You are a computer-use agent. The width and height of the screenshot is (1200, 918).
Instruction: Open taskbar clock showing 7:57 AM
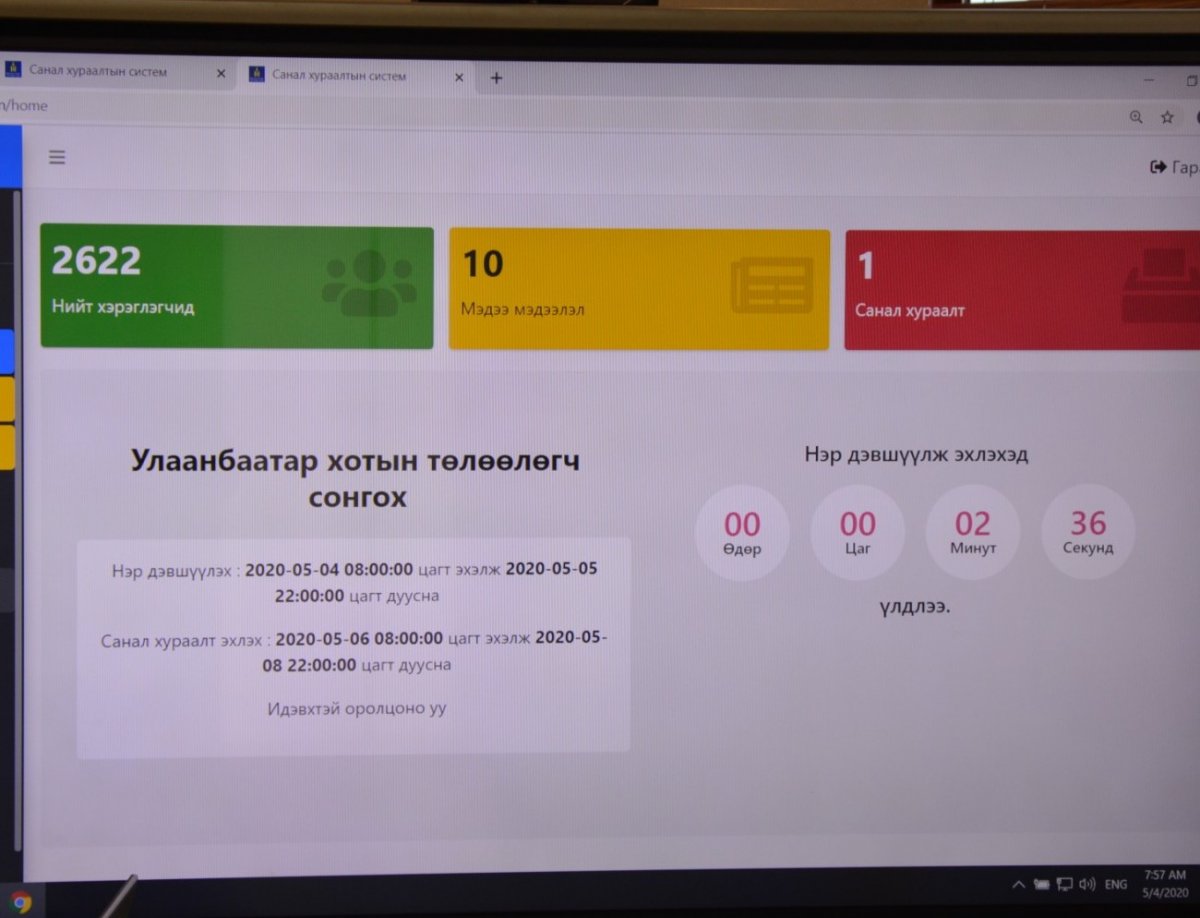[1164, 882]
